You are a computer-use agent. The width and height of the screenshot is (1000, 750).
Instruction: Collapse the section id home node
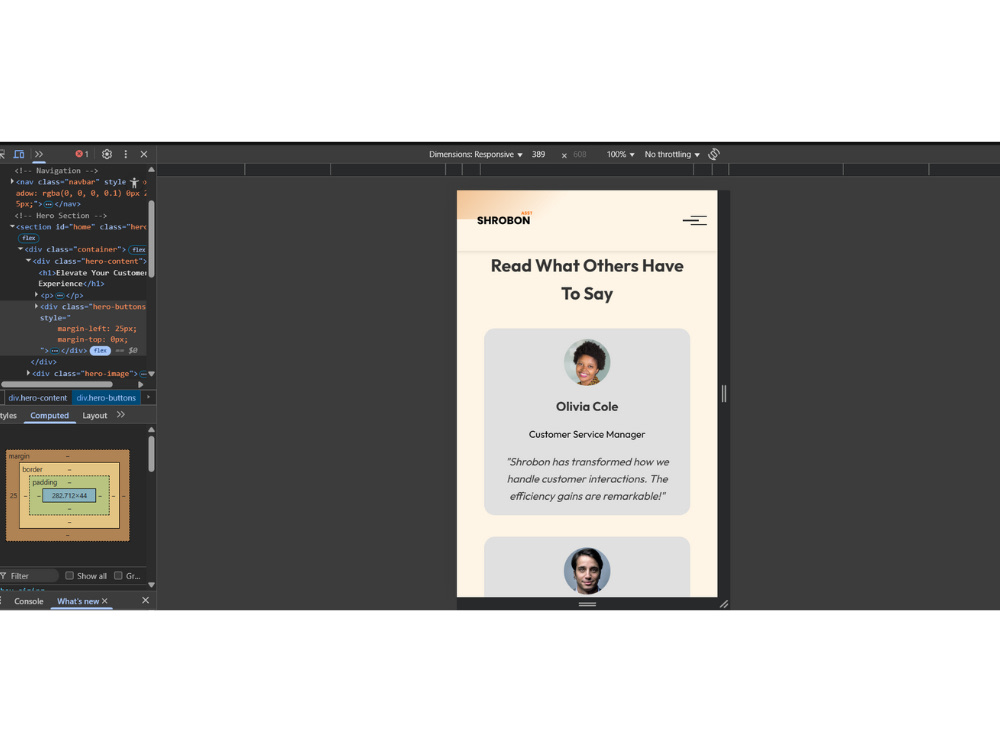tap(12, 226)
